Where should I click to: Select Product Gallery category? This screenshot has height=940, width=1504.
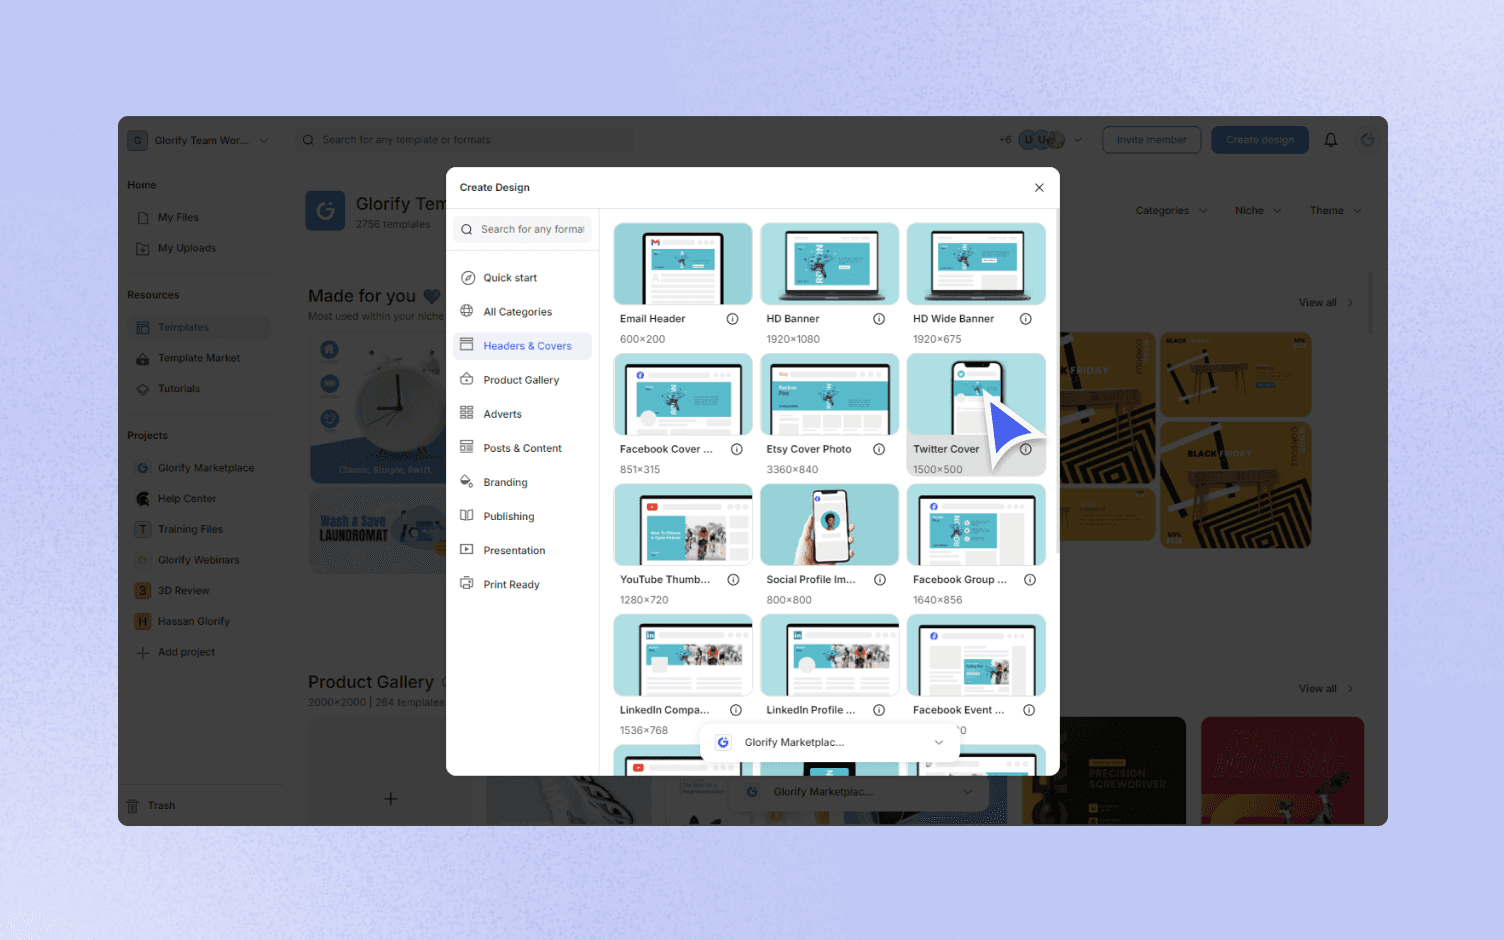522,380
